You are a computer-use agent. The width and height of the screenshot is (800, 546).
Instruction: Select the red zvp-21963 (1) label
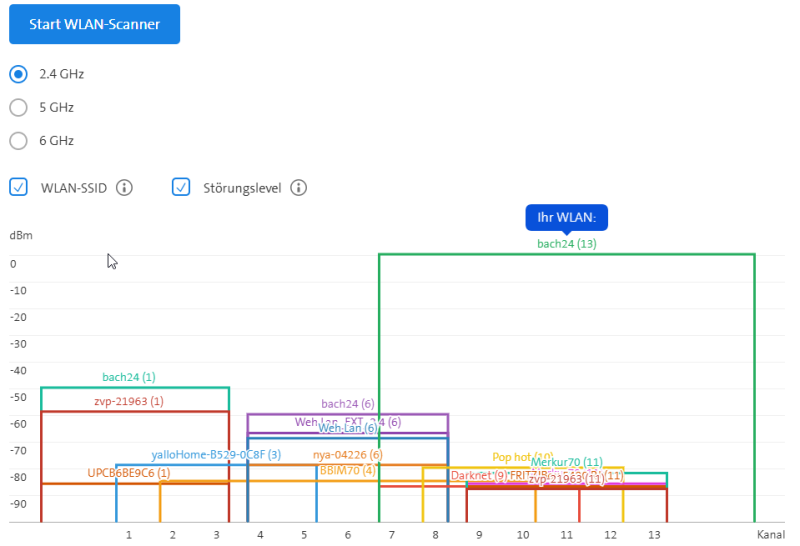(x=129, y=401)
